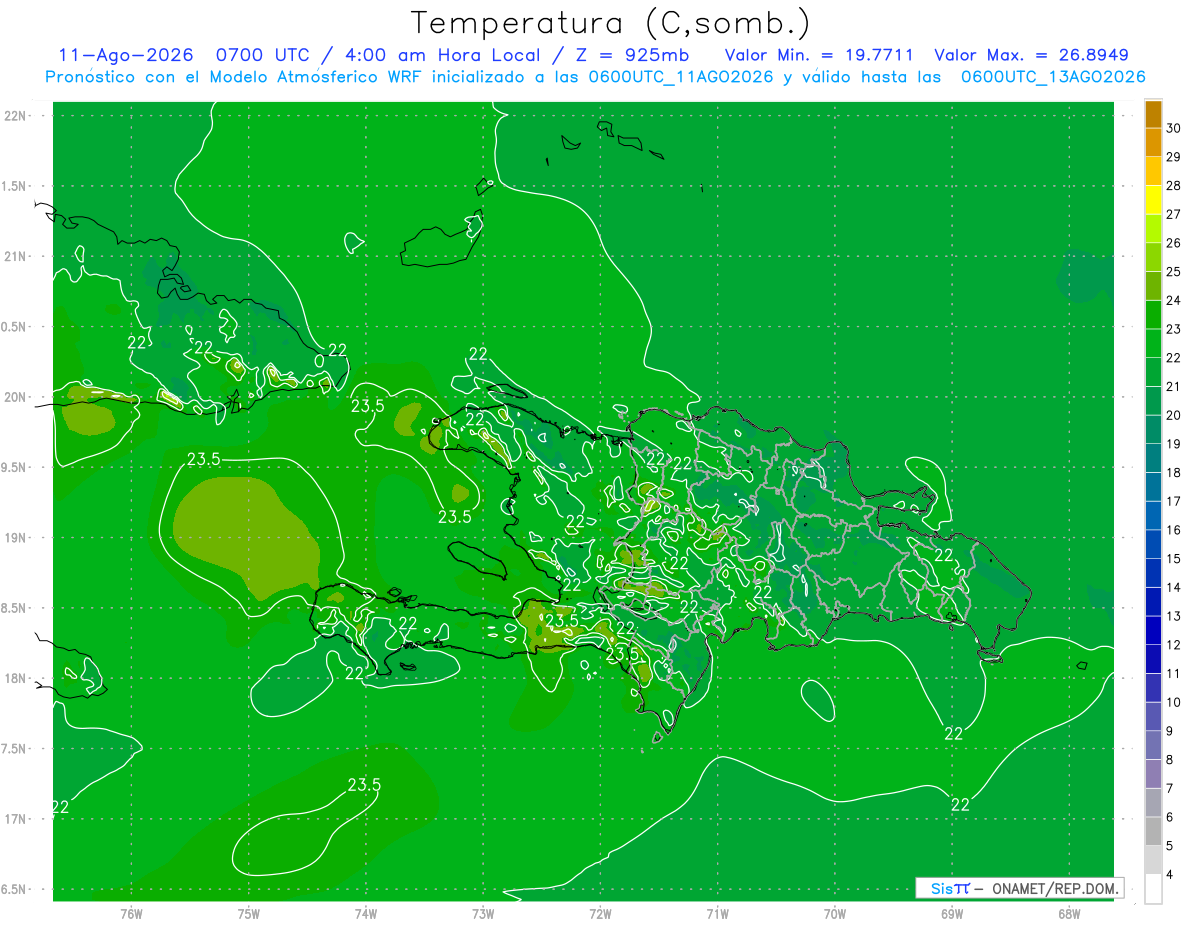
Task: Click the '75W' longitude axis label
Action: point(249,913)
